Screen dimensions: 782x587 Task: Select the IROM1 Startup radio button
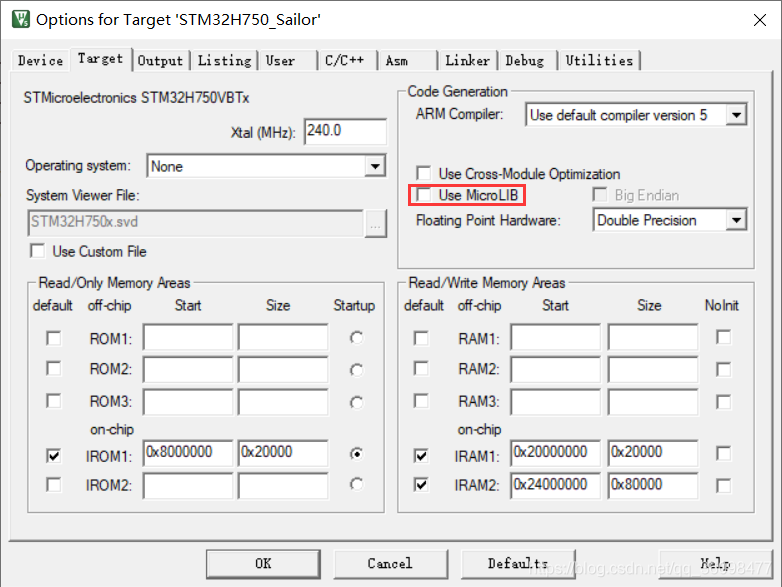356,454
